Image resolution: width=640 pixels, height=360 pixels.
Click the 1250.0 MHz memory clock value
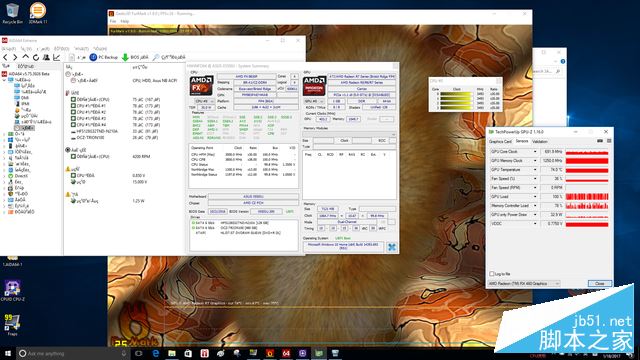tap(552, 161)
